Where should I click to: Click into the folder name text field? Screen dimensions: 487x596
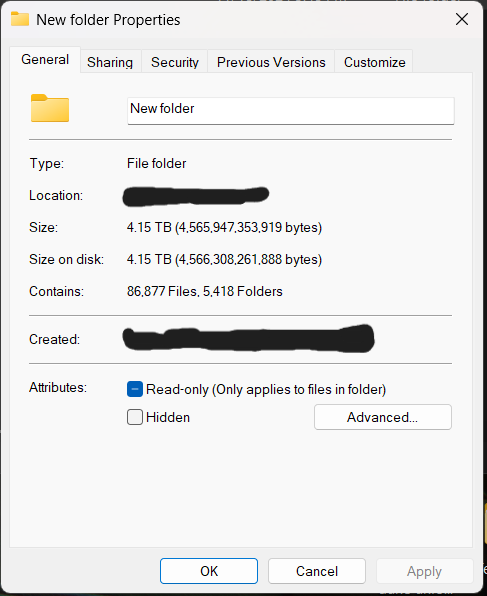291,111
